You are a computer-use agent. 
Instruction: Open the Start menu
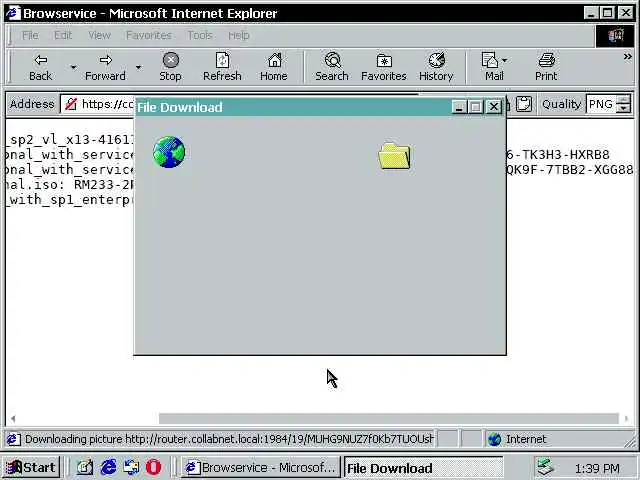31,467
